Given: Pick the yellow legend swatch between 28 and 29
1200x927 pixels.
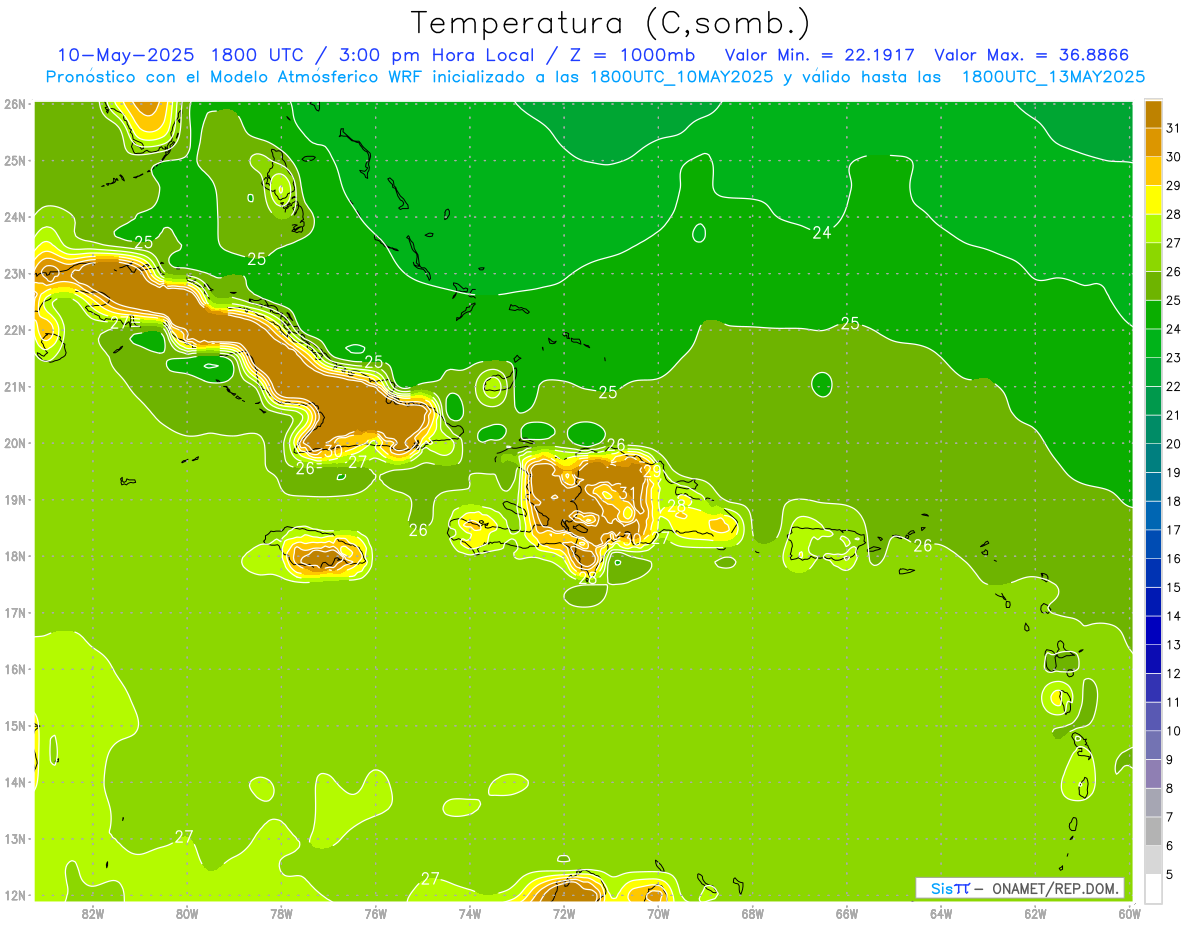Looking at the screenshot, I should pyautogui.click(x=1153, y=199).
